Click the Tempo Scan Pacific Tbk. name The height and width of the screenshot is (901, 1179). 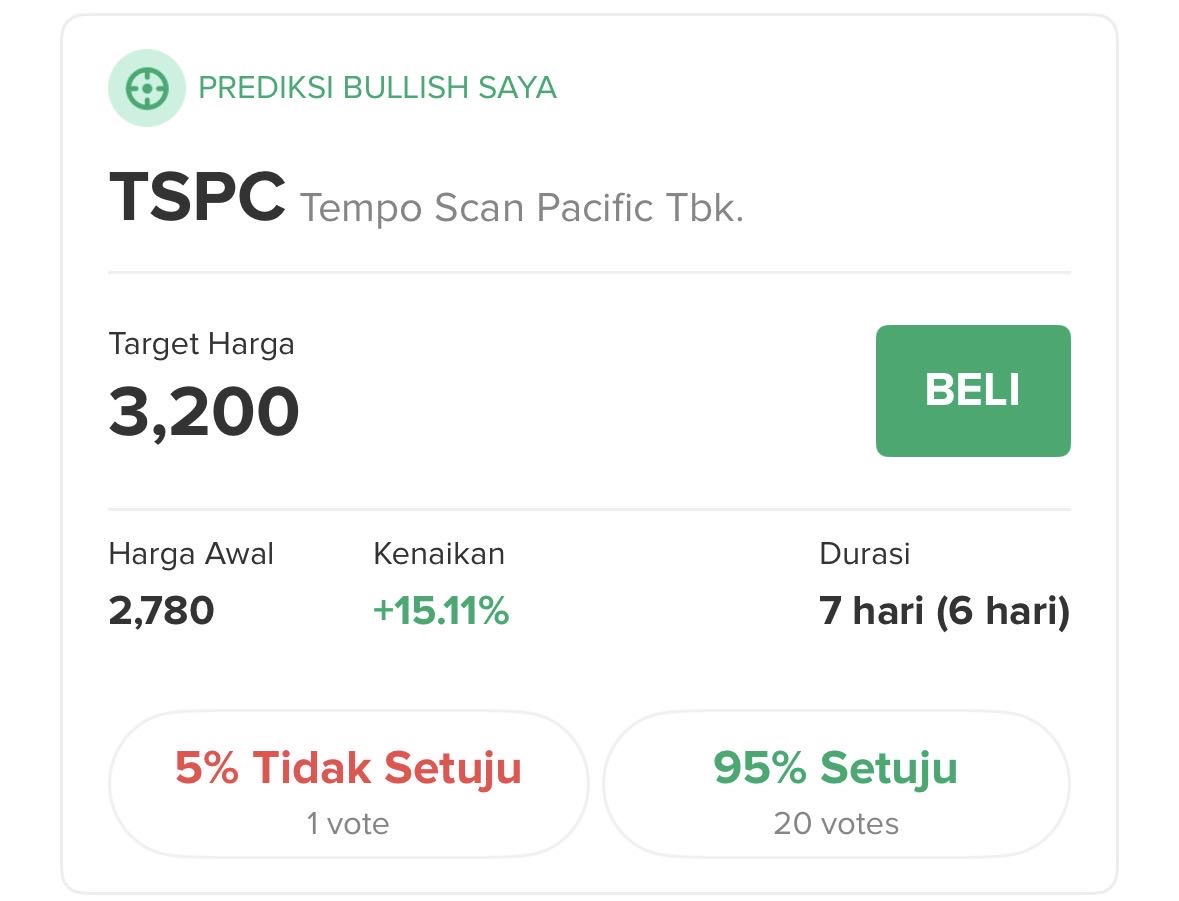521,208
